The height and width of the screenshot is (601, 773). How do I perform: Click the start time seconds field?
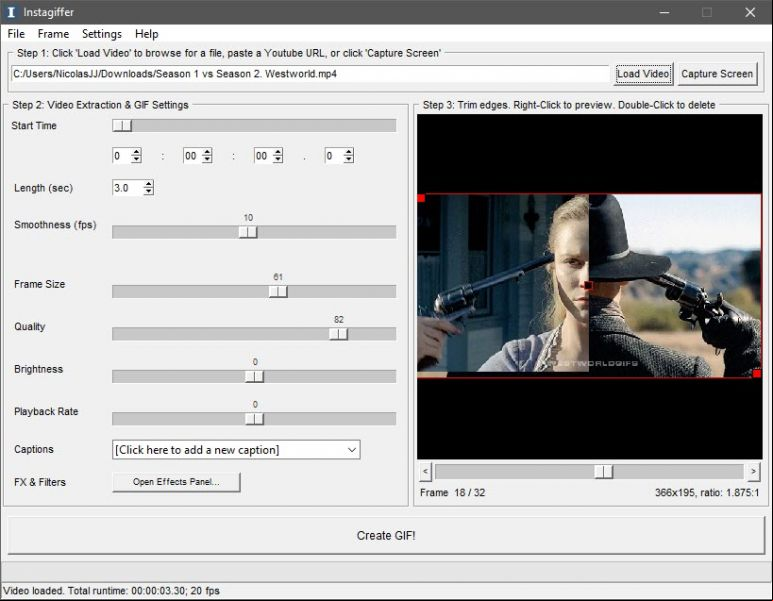pos(263,156)
